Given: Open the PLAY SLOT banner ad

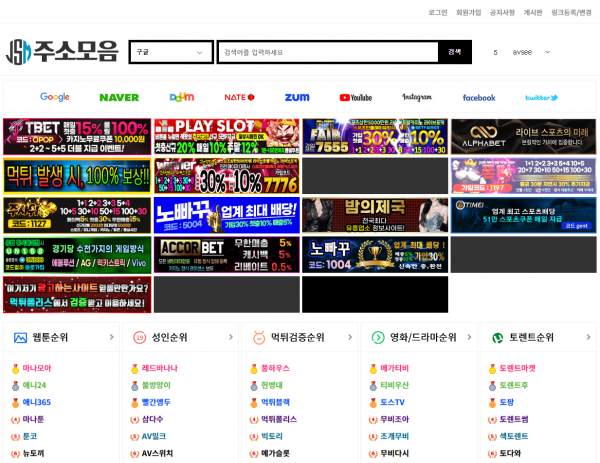Looking at the screenshot, I should click(x=227, y=137).
